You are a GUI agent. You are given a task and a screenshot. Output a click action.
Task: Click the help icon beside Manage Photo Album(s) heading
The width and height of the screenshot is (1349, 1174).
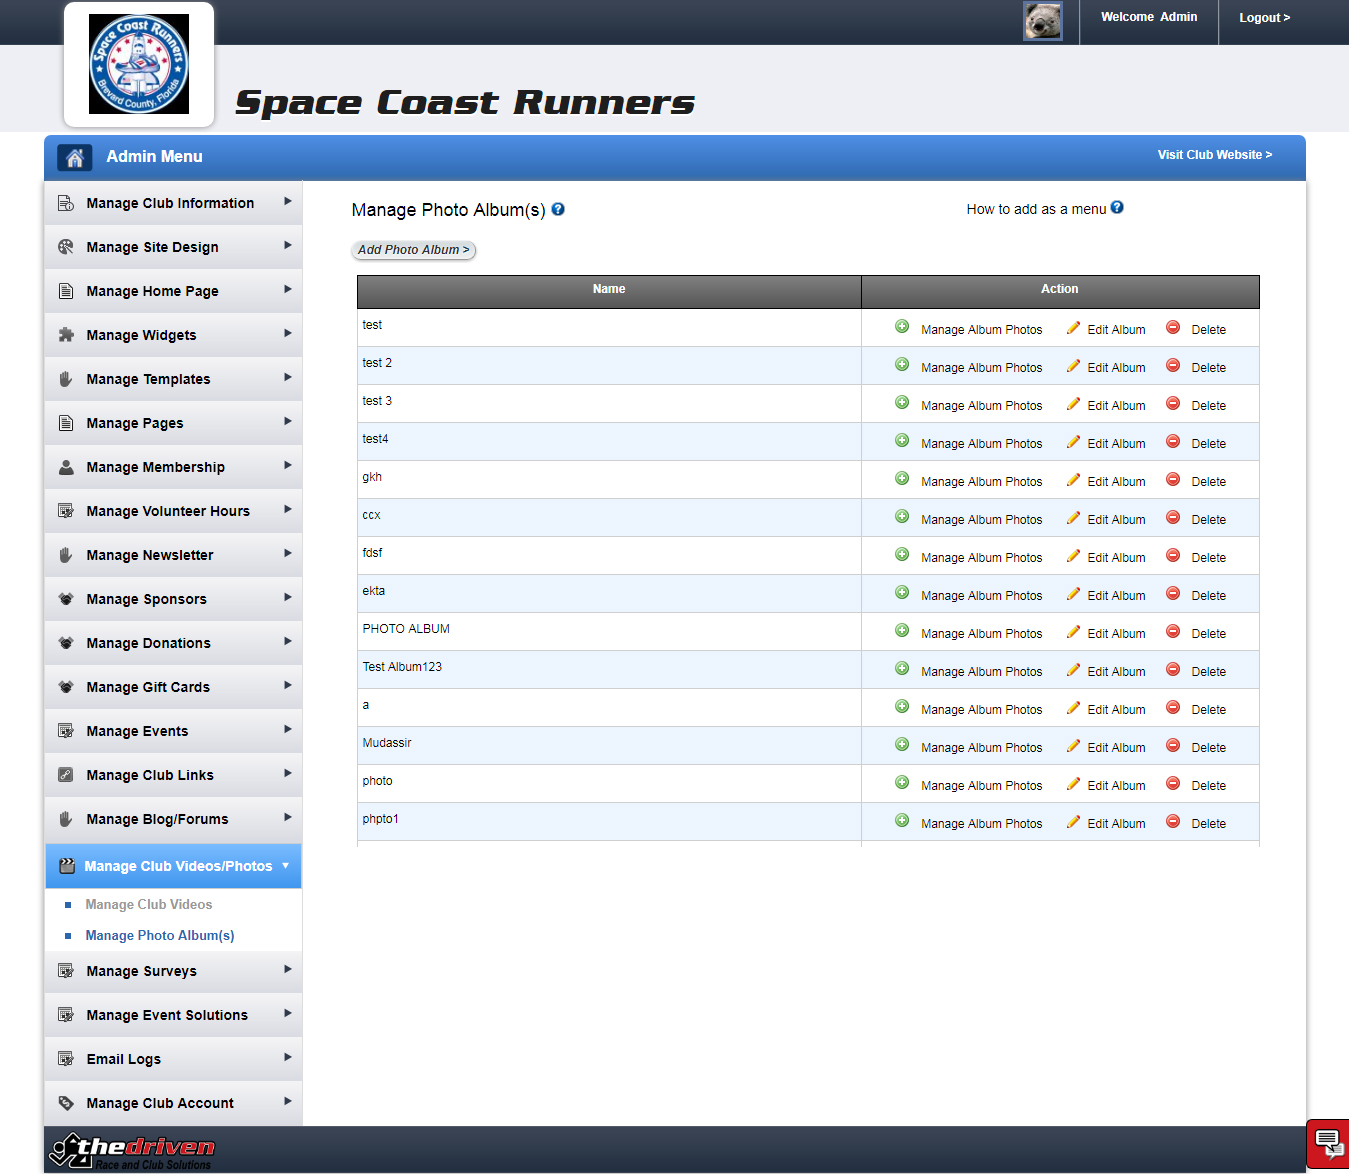(x=558, y=209)
